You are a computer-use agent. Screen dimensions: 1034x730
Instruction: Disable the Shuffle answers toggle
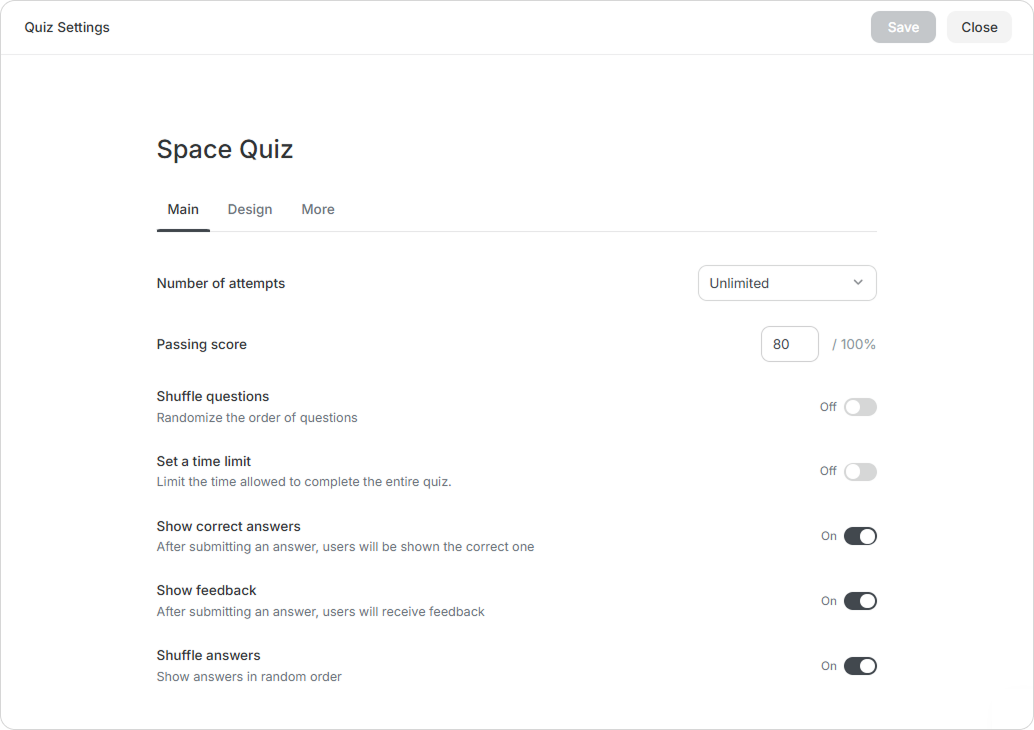point(860,666)
